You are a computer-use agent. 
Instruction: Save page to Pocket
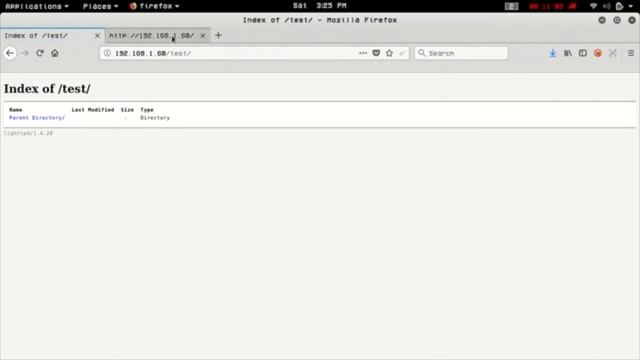click(x=376, y=53)
